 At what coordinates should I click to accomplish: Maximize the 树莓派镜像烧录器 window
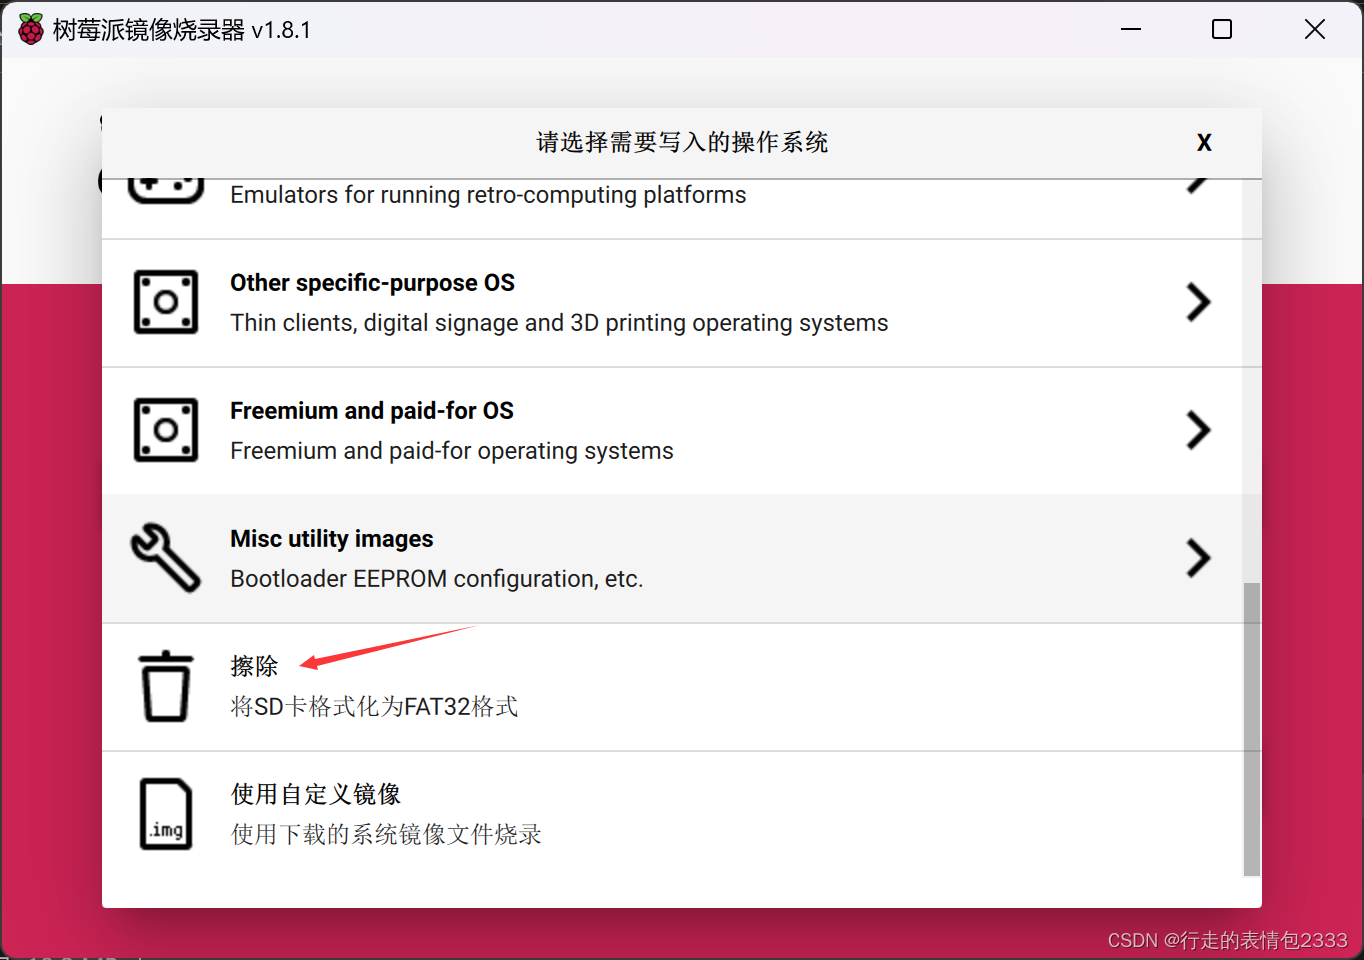(x=1222, y=30)
